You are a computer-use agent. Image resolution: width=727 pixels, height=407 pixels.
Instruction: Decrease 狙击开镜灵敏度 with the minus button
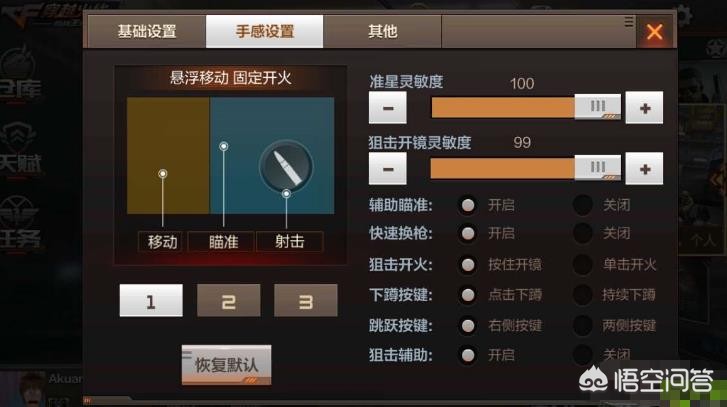point(388,169)
